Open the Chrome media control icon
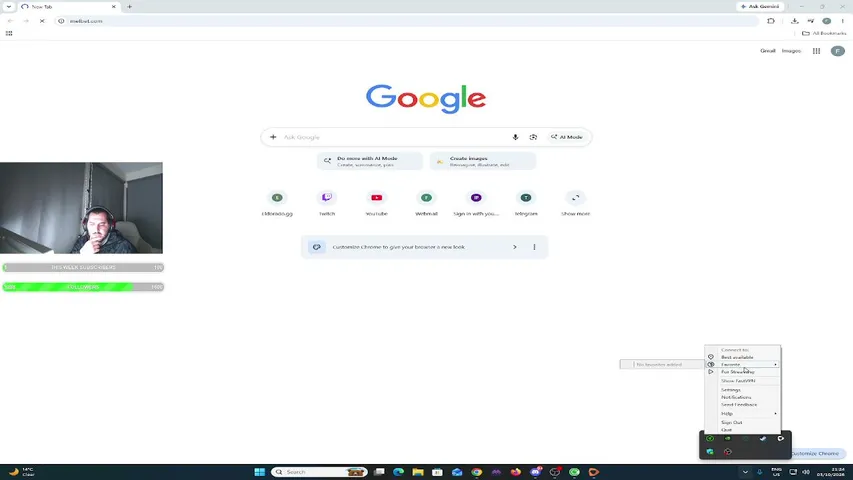853x480 pixels. pos(811,21)
